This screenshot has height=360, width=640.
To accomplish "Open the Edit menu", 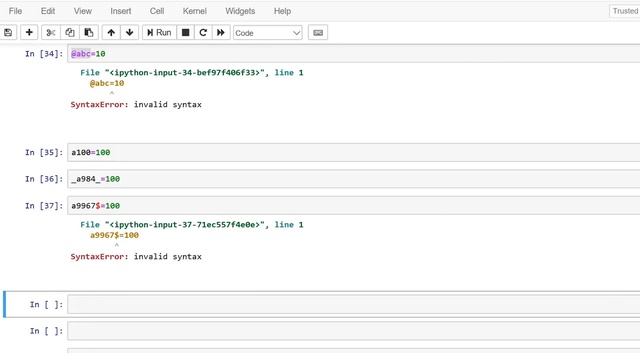I will click(48, 11).
